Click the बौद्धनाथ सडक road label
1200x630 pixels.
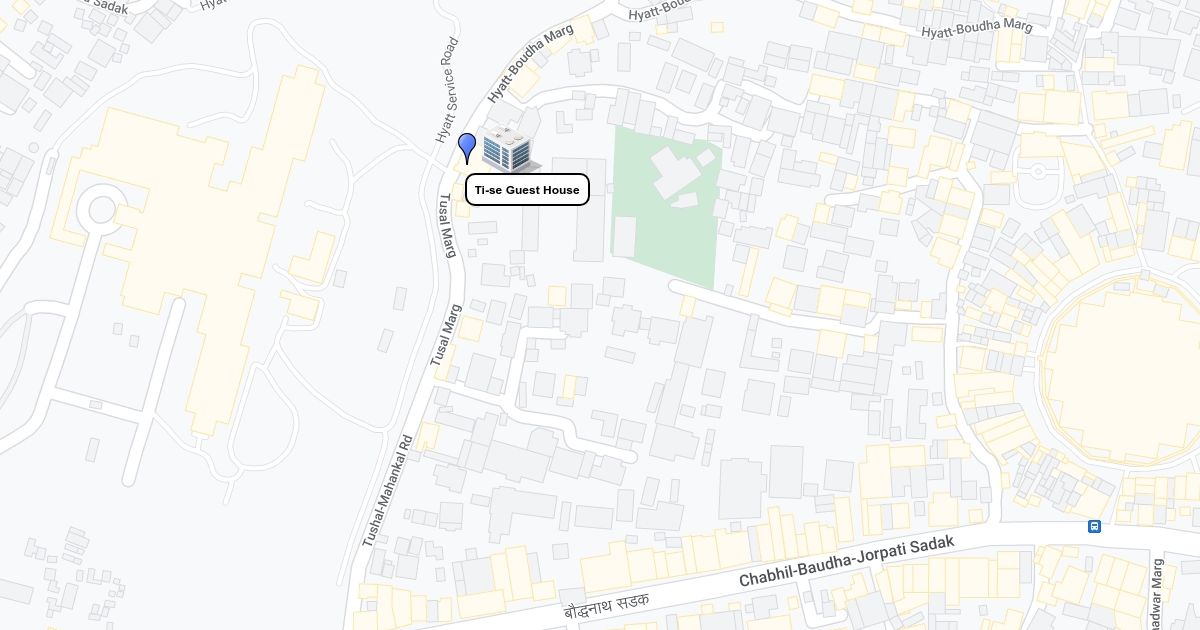[x=606, y=606]
